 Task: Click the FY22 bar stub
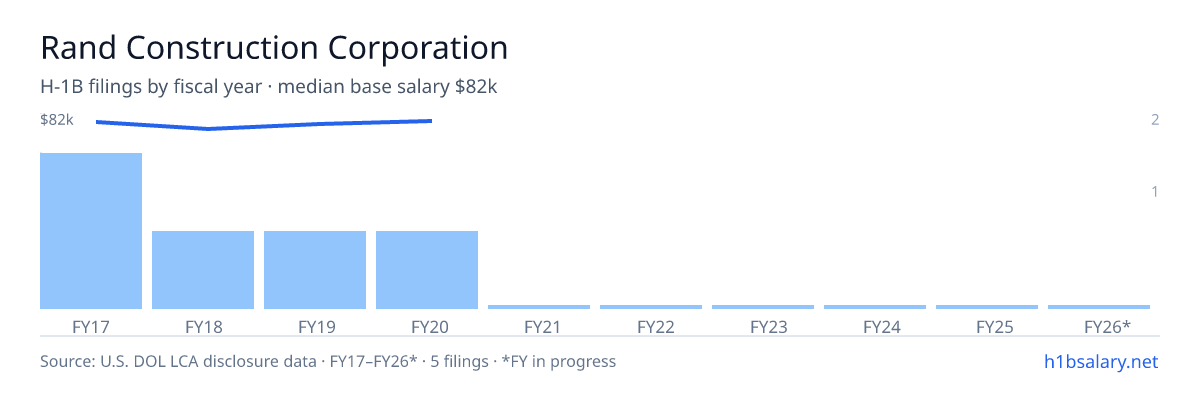(651, 307)
